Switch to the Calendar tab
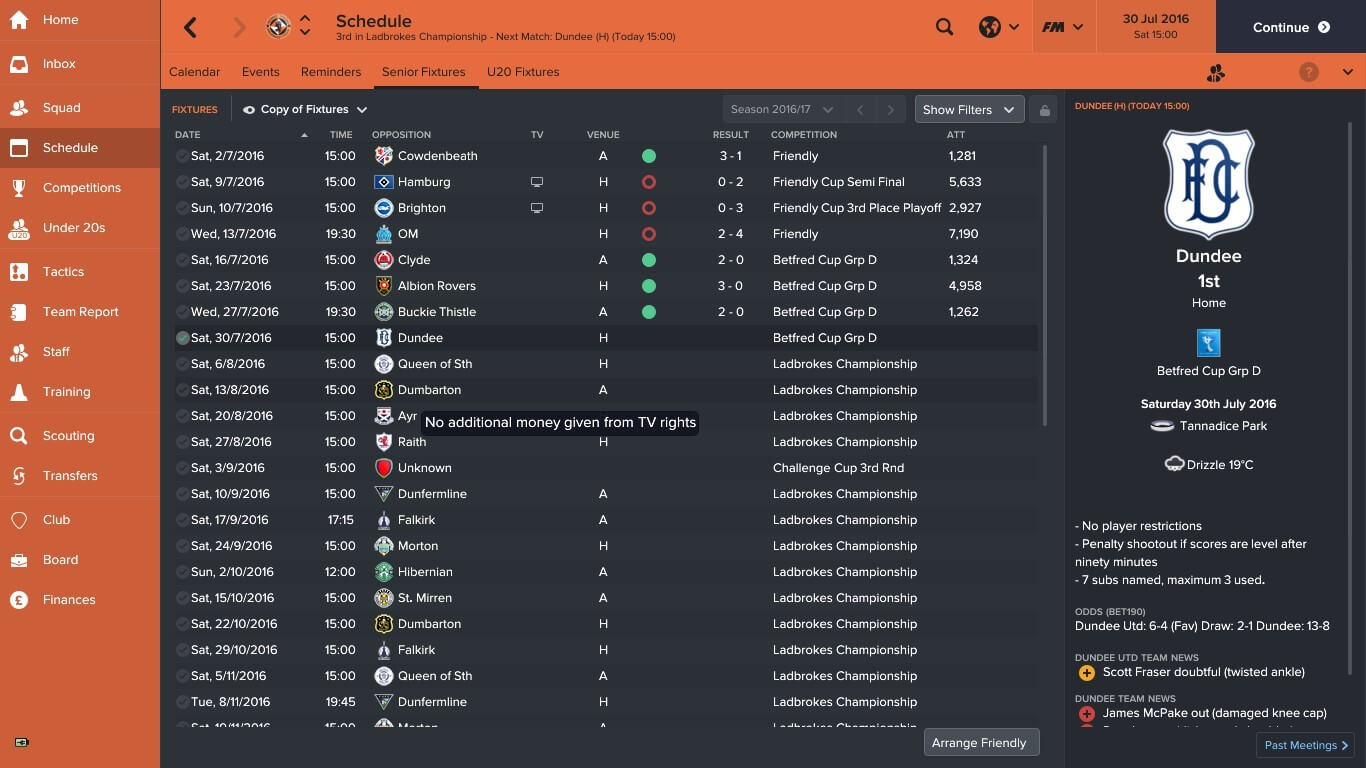The width and height of the screenshot is (1366, 768). [x=195, y=72]
